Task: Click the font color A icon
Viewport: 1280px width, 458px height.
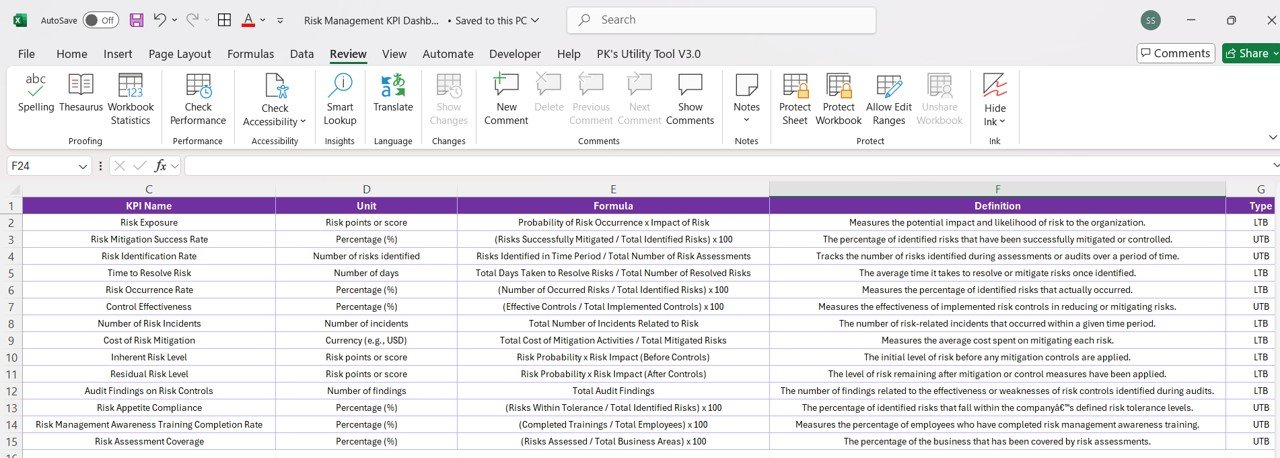Action: (x=247, y=20)
